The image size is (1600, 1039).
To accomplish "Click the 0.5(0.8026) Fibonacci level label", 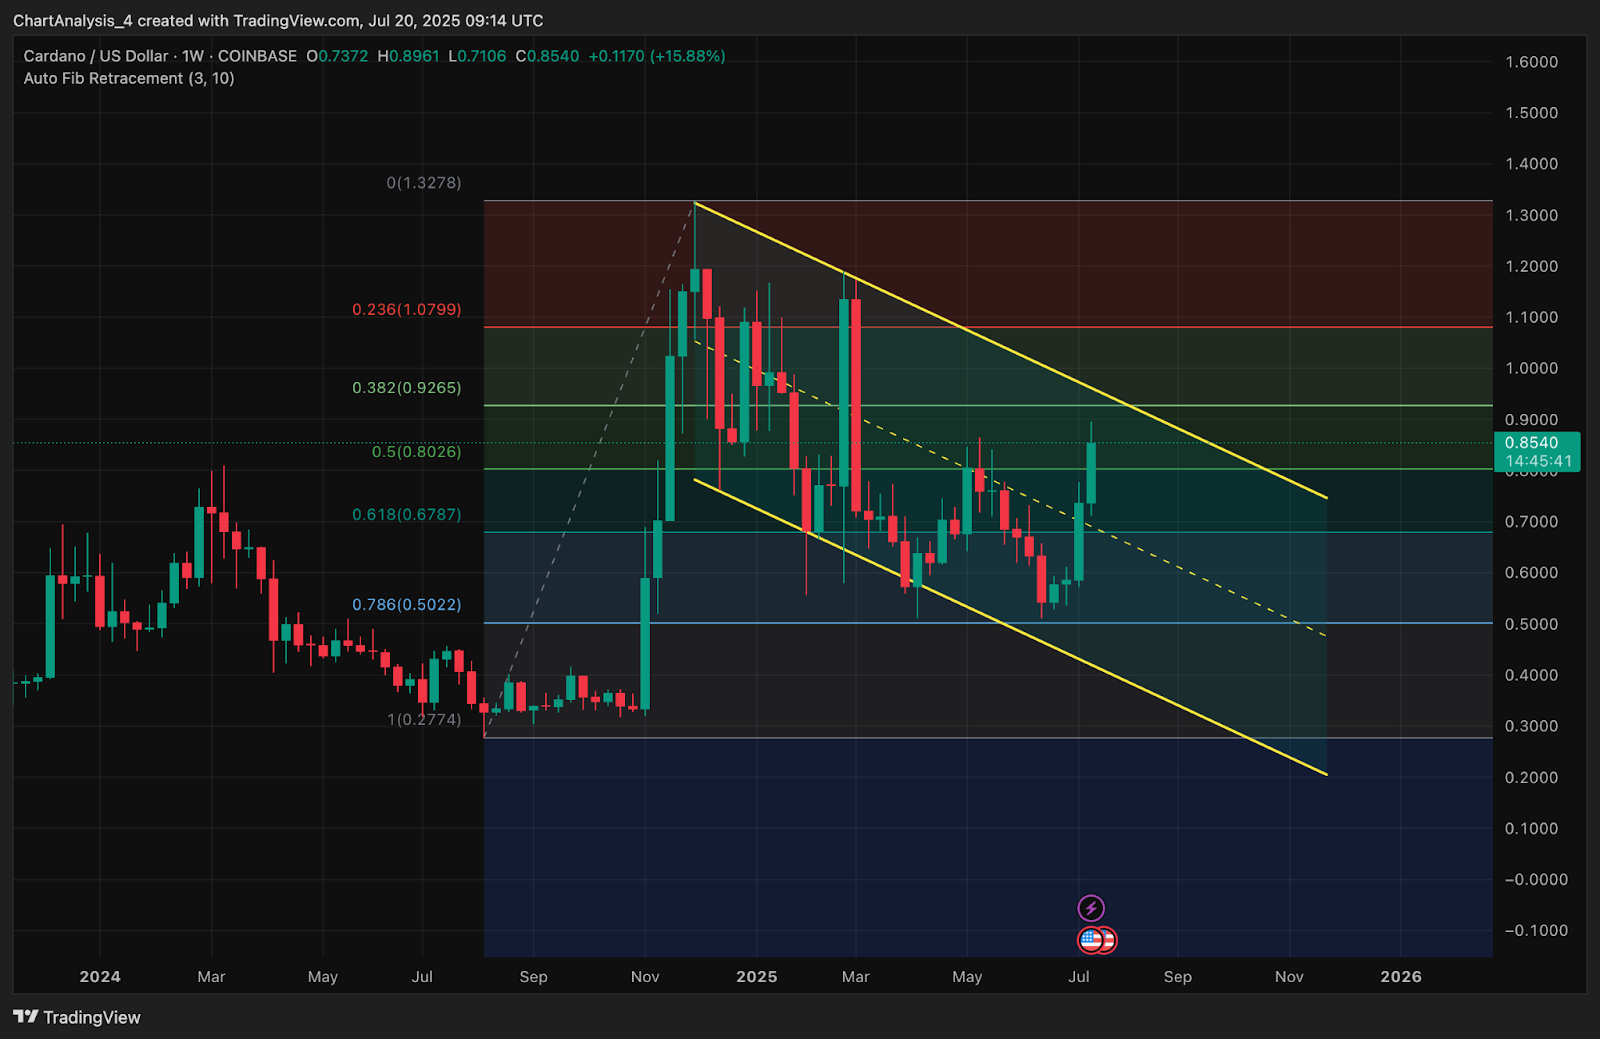I will click(416, 452).
